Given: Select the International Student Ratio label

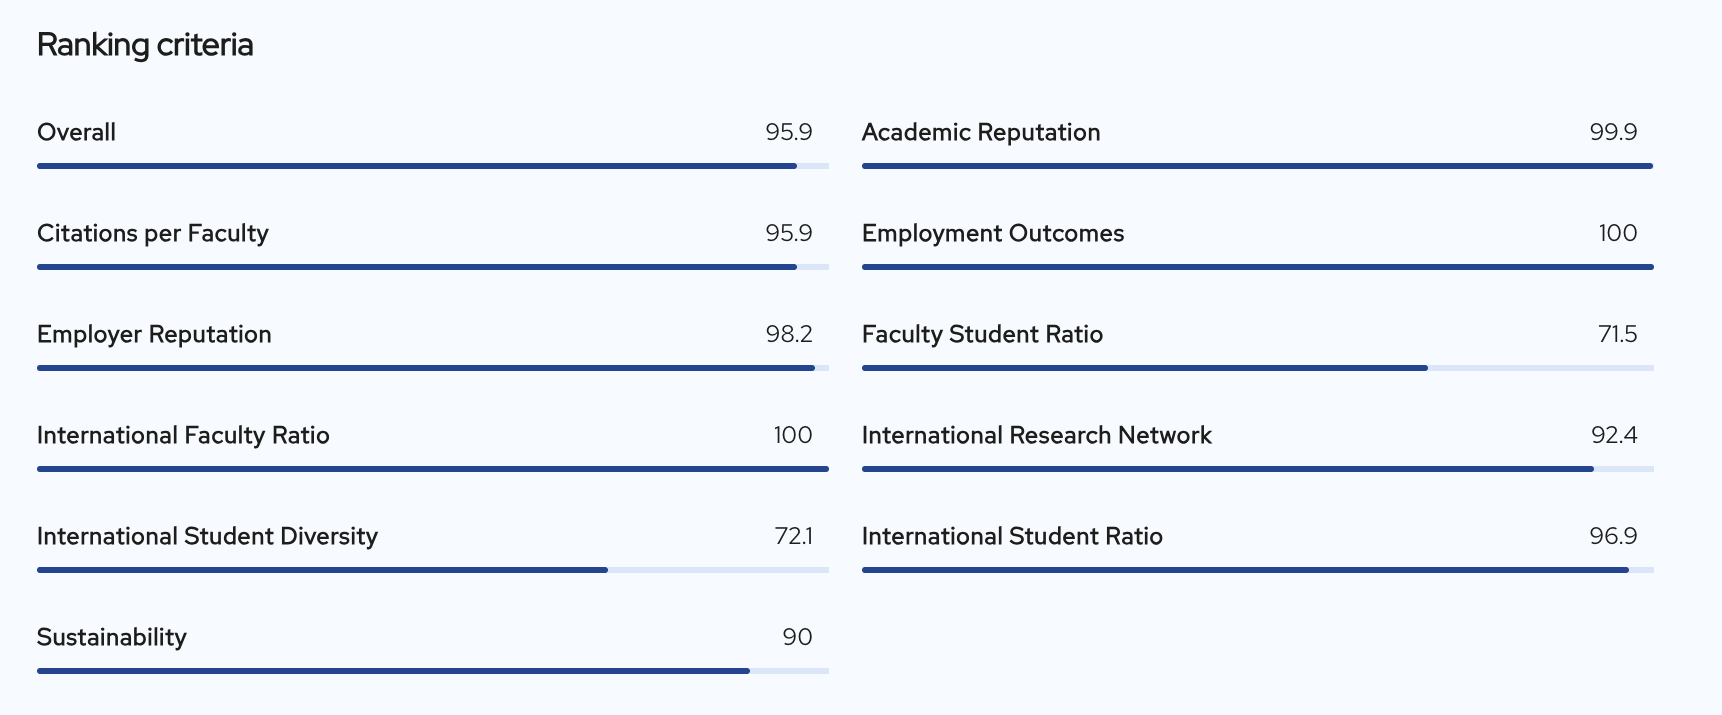Looking at the screenshot, I should pyautogui.click(x=1012, y=537).
